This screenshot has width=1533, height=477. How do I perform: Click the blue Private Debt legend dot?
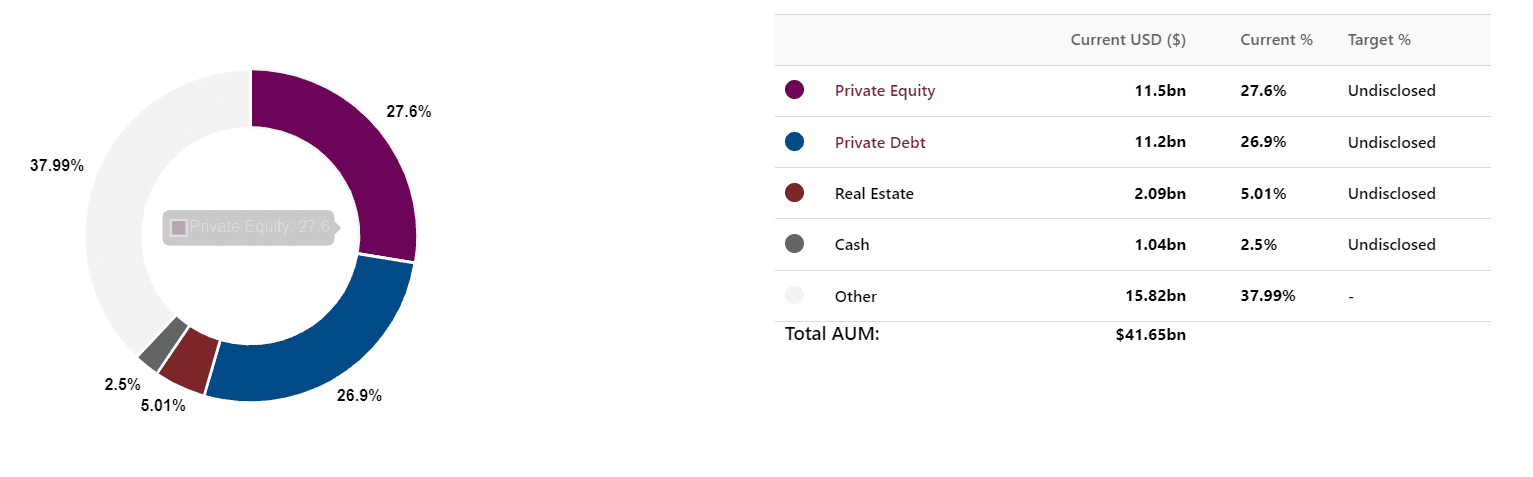pyautogui.click(x=795, y=142)
